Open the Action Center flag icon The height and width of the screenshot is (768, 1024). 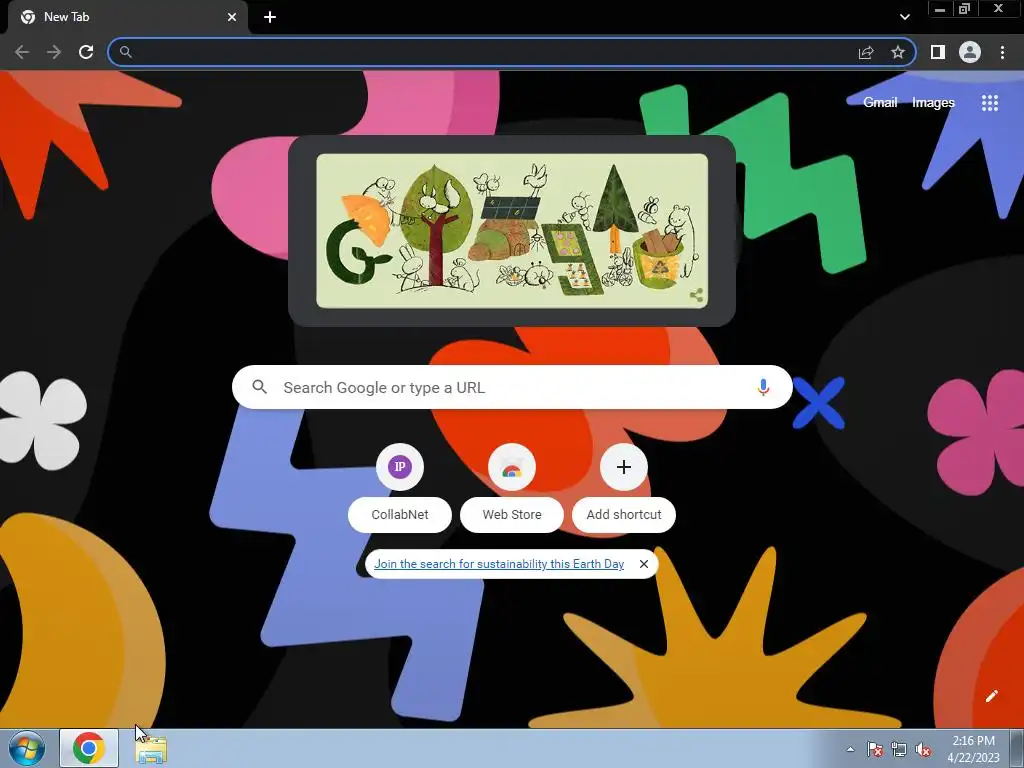tap(874, 749)
